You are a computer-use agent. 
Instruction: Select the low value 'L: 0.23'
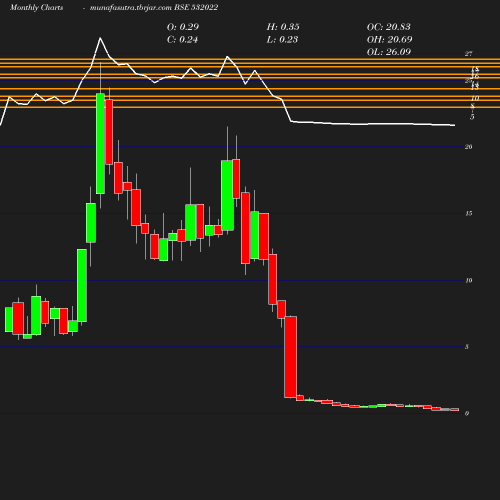[282, 40]
